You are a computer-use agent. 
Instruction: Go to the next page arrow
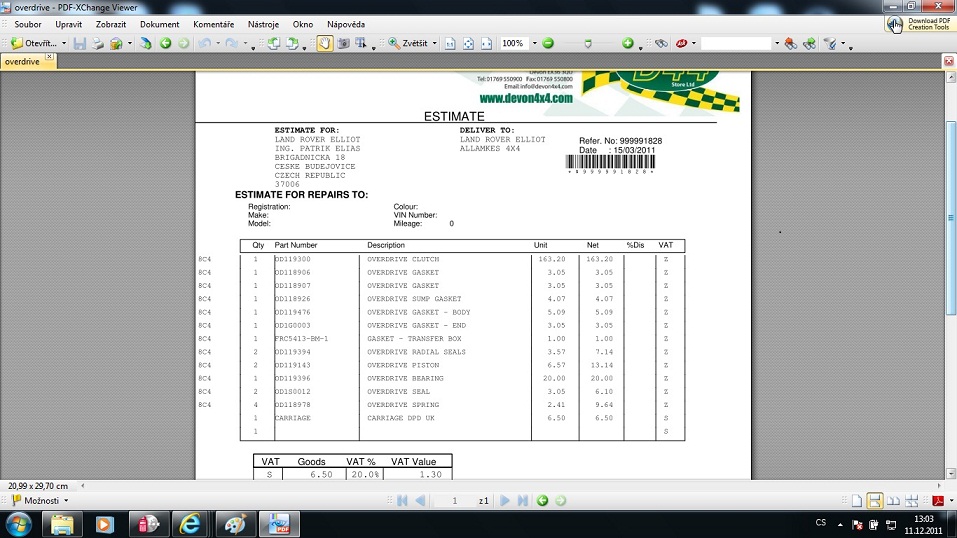point(505,500)
